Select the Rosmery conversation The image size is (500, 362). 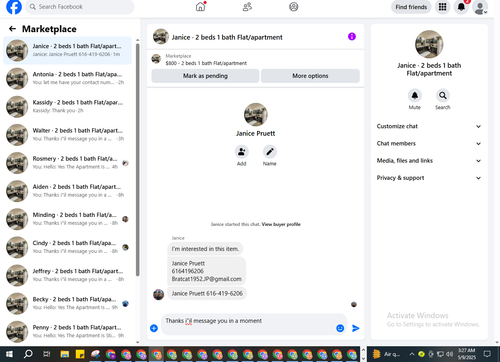pos(67,163)
